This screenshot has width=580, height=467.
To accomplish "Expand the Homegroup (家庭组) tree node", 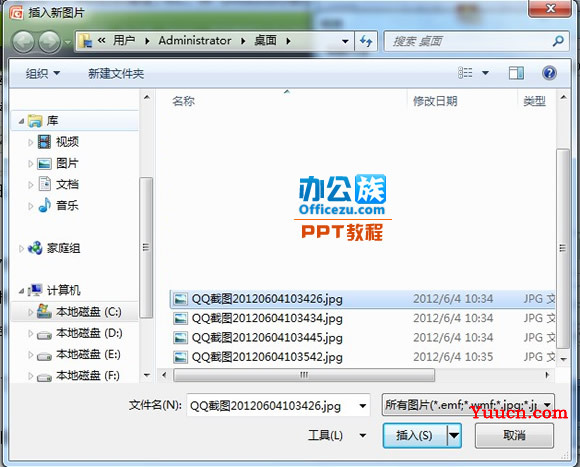I will coord(21,248).
